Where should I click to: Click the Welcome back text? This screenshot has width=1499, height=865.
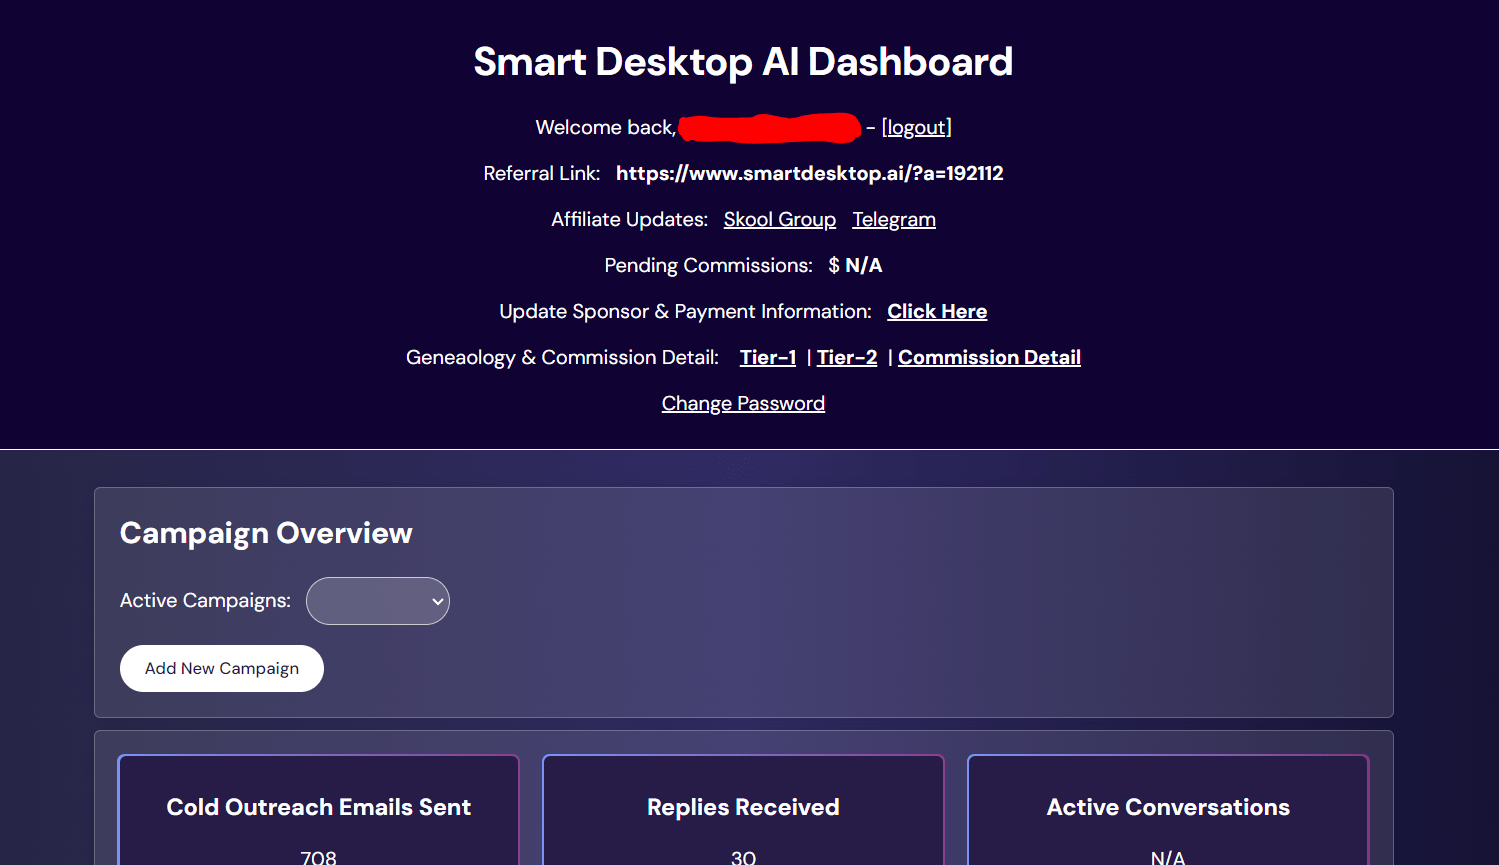coord(605,127)
